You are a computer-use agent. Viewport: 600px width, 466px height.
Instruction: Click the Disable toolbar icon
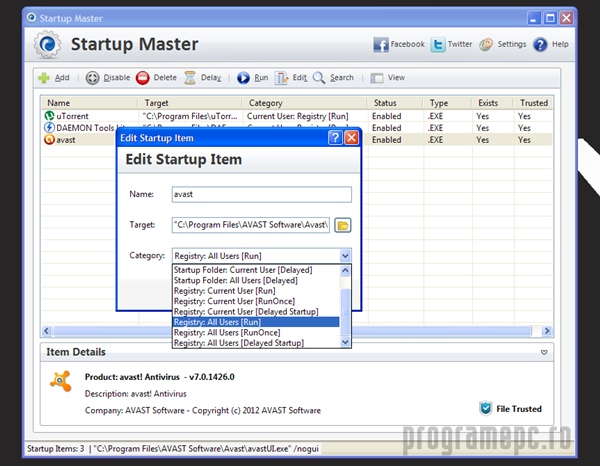[92, 78]
